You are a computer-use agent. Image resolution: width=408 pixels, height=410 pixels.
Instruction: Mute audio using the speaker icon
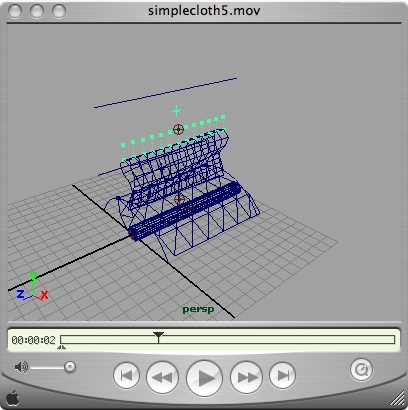pyautogui.click(x=21, y=367)
